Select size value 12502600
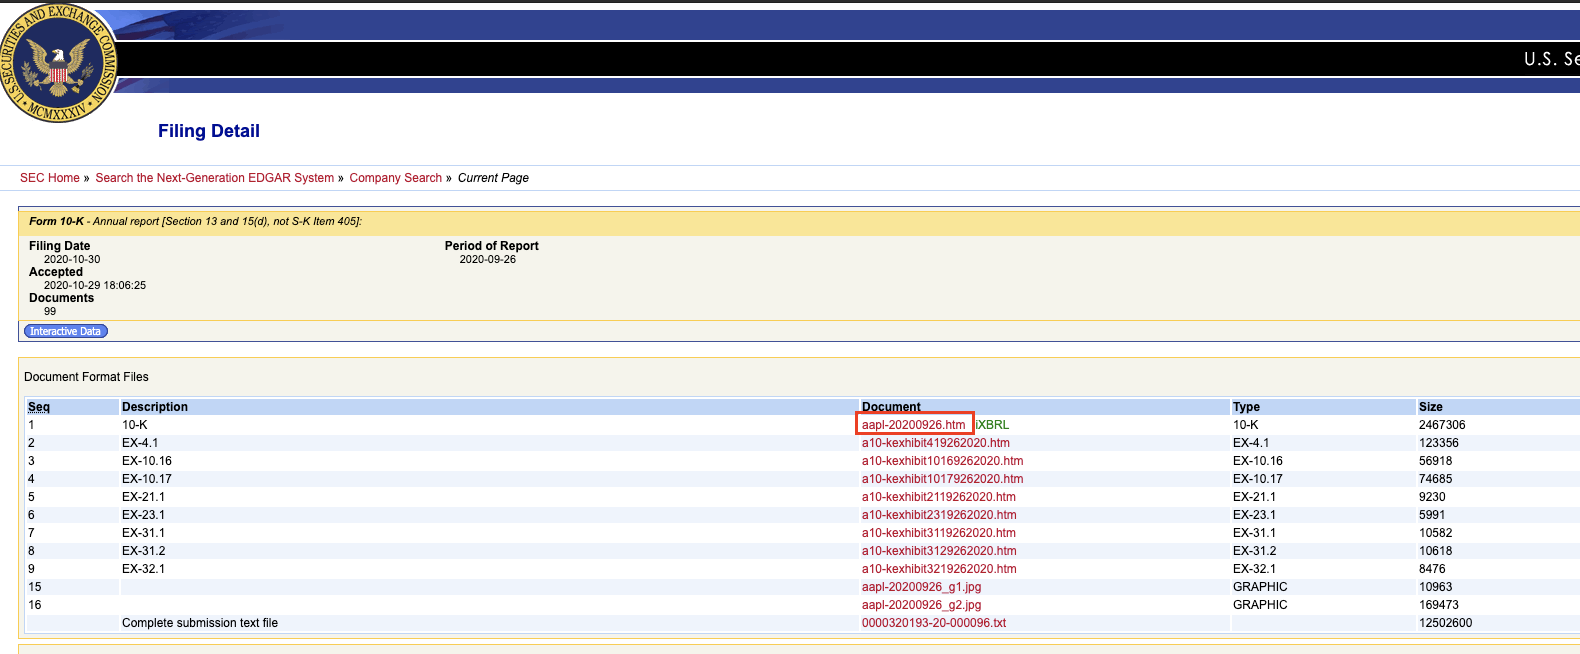The height and width of the screenshot is (654, 1580). (x=1446, y=623)
